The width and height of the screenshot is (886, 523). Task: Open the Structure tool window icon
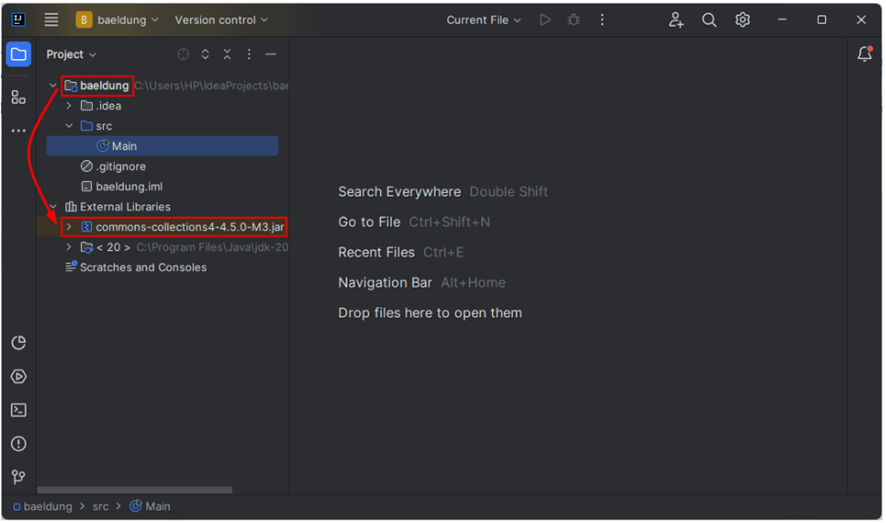[18, 97]
